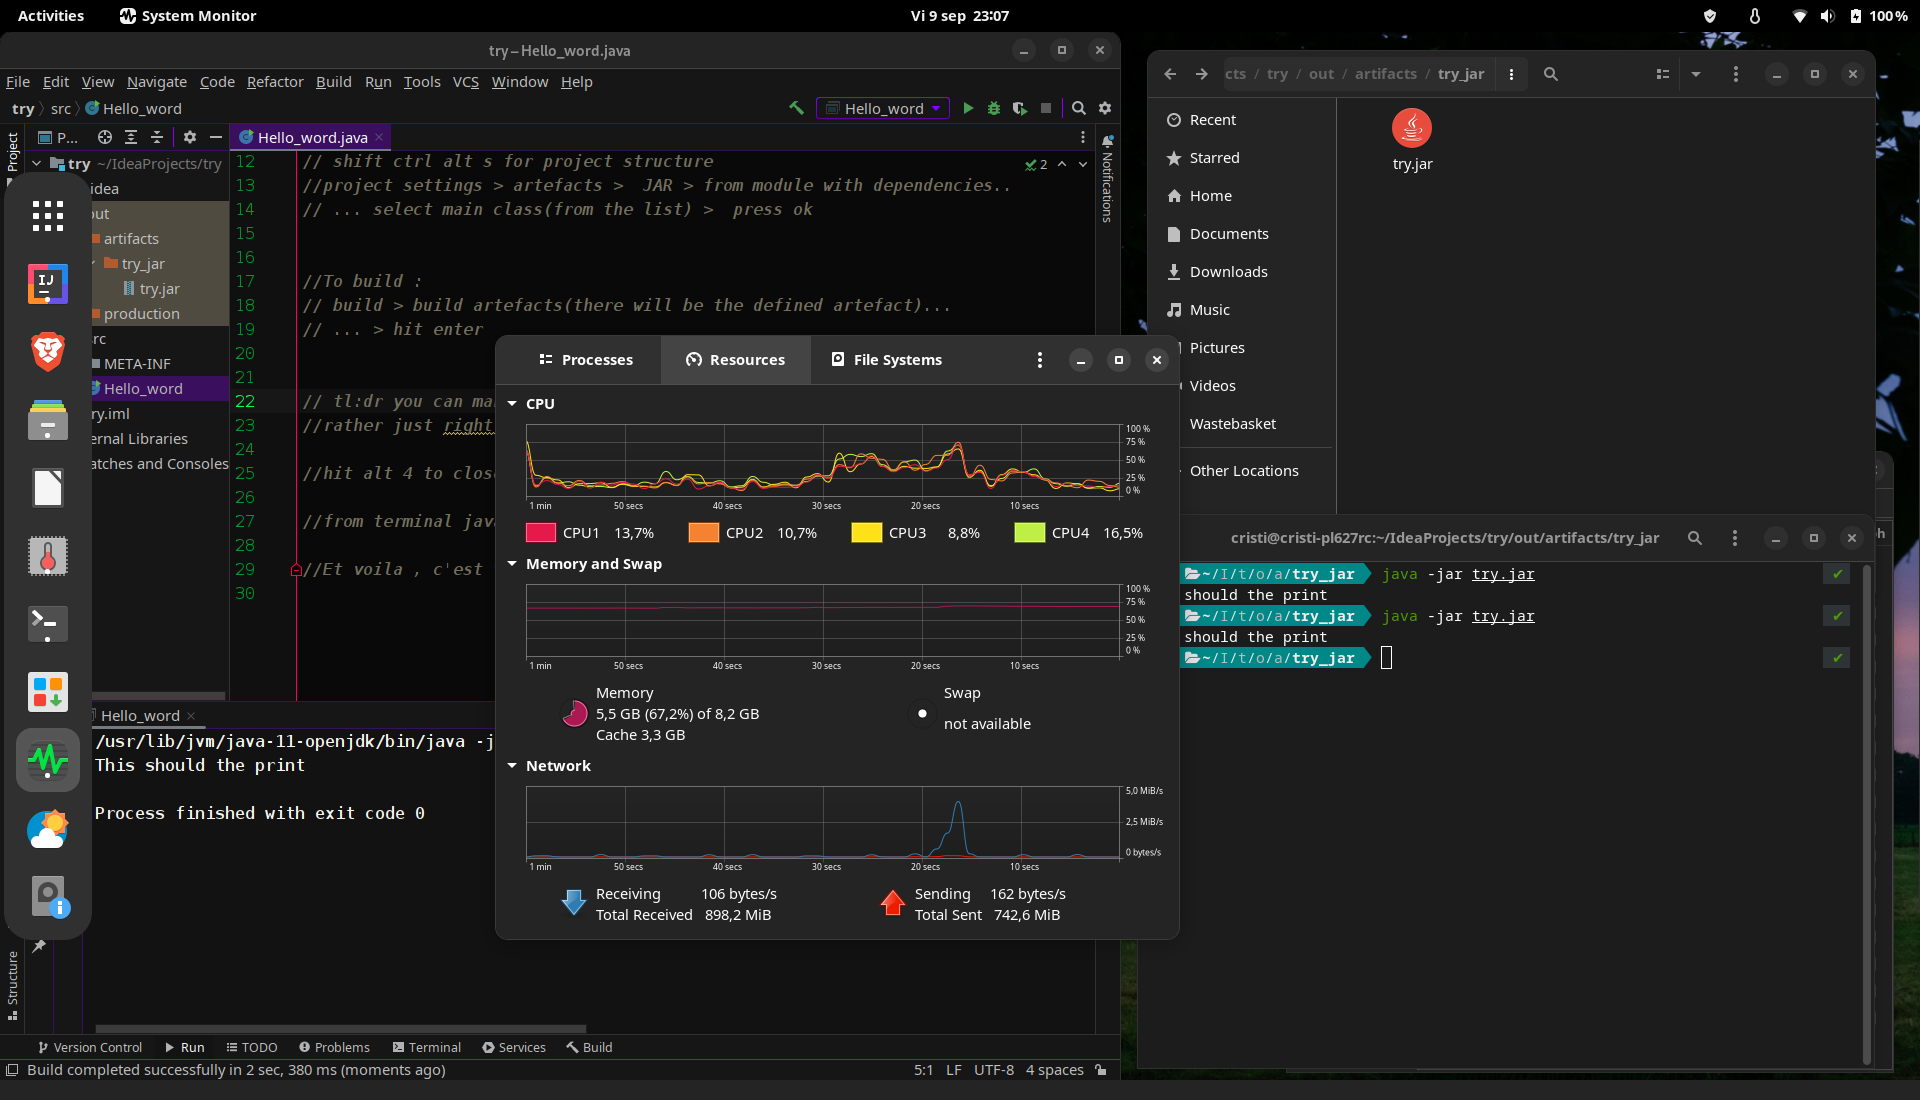Viewport: 1920px width, 1100px height.
Task: Click Select Opened File target icon in Project panel
Action: pos(105,137)
